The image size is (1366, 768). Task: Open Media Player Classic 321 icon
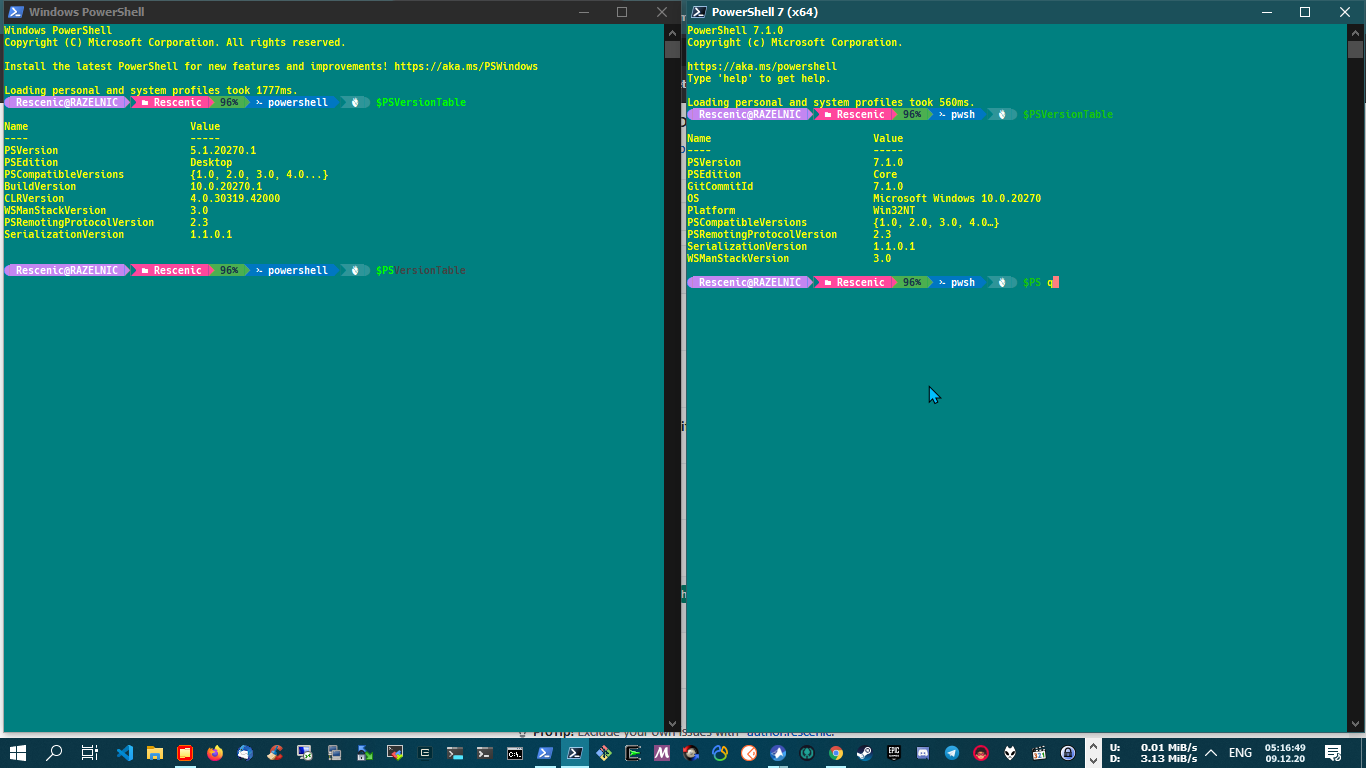pos(1040,753)
